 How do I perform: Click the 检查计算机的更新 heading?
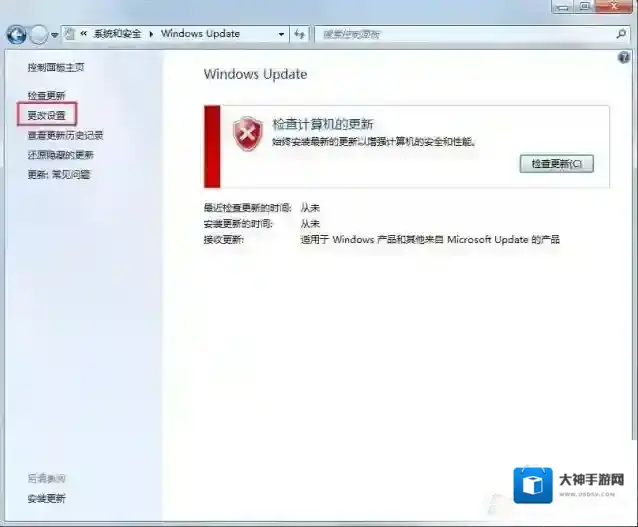pyautogui.click(x=323, y=124)
